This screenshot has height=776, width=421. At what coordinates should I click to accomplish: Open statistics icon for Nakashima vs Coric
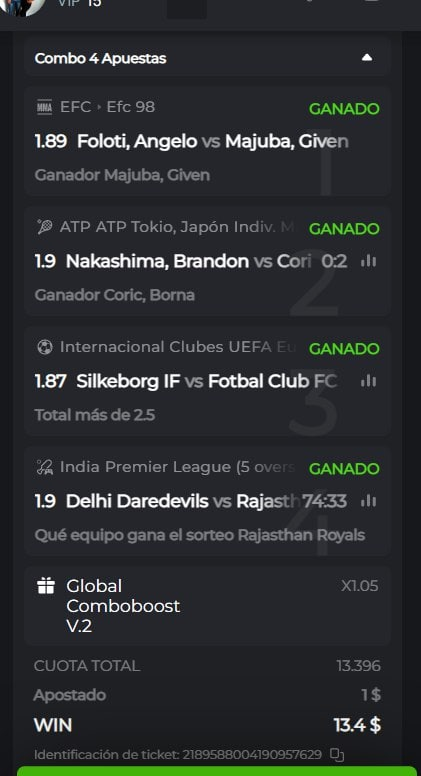pyautogui.click(x=369, y=261)
